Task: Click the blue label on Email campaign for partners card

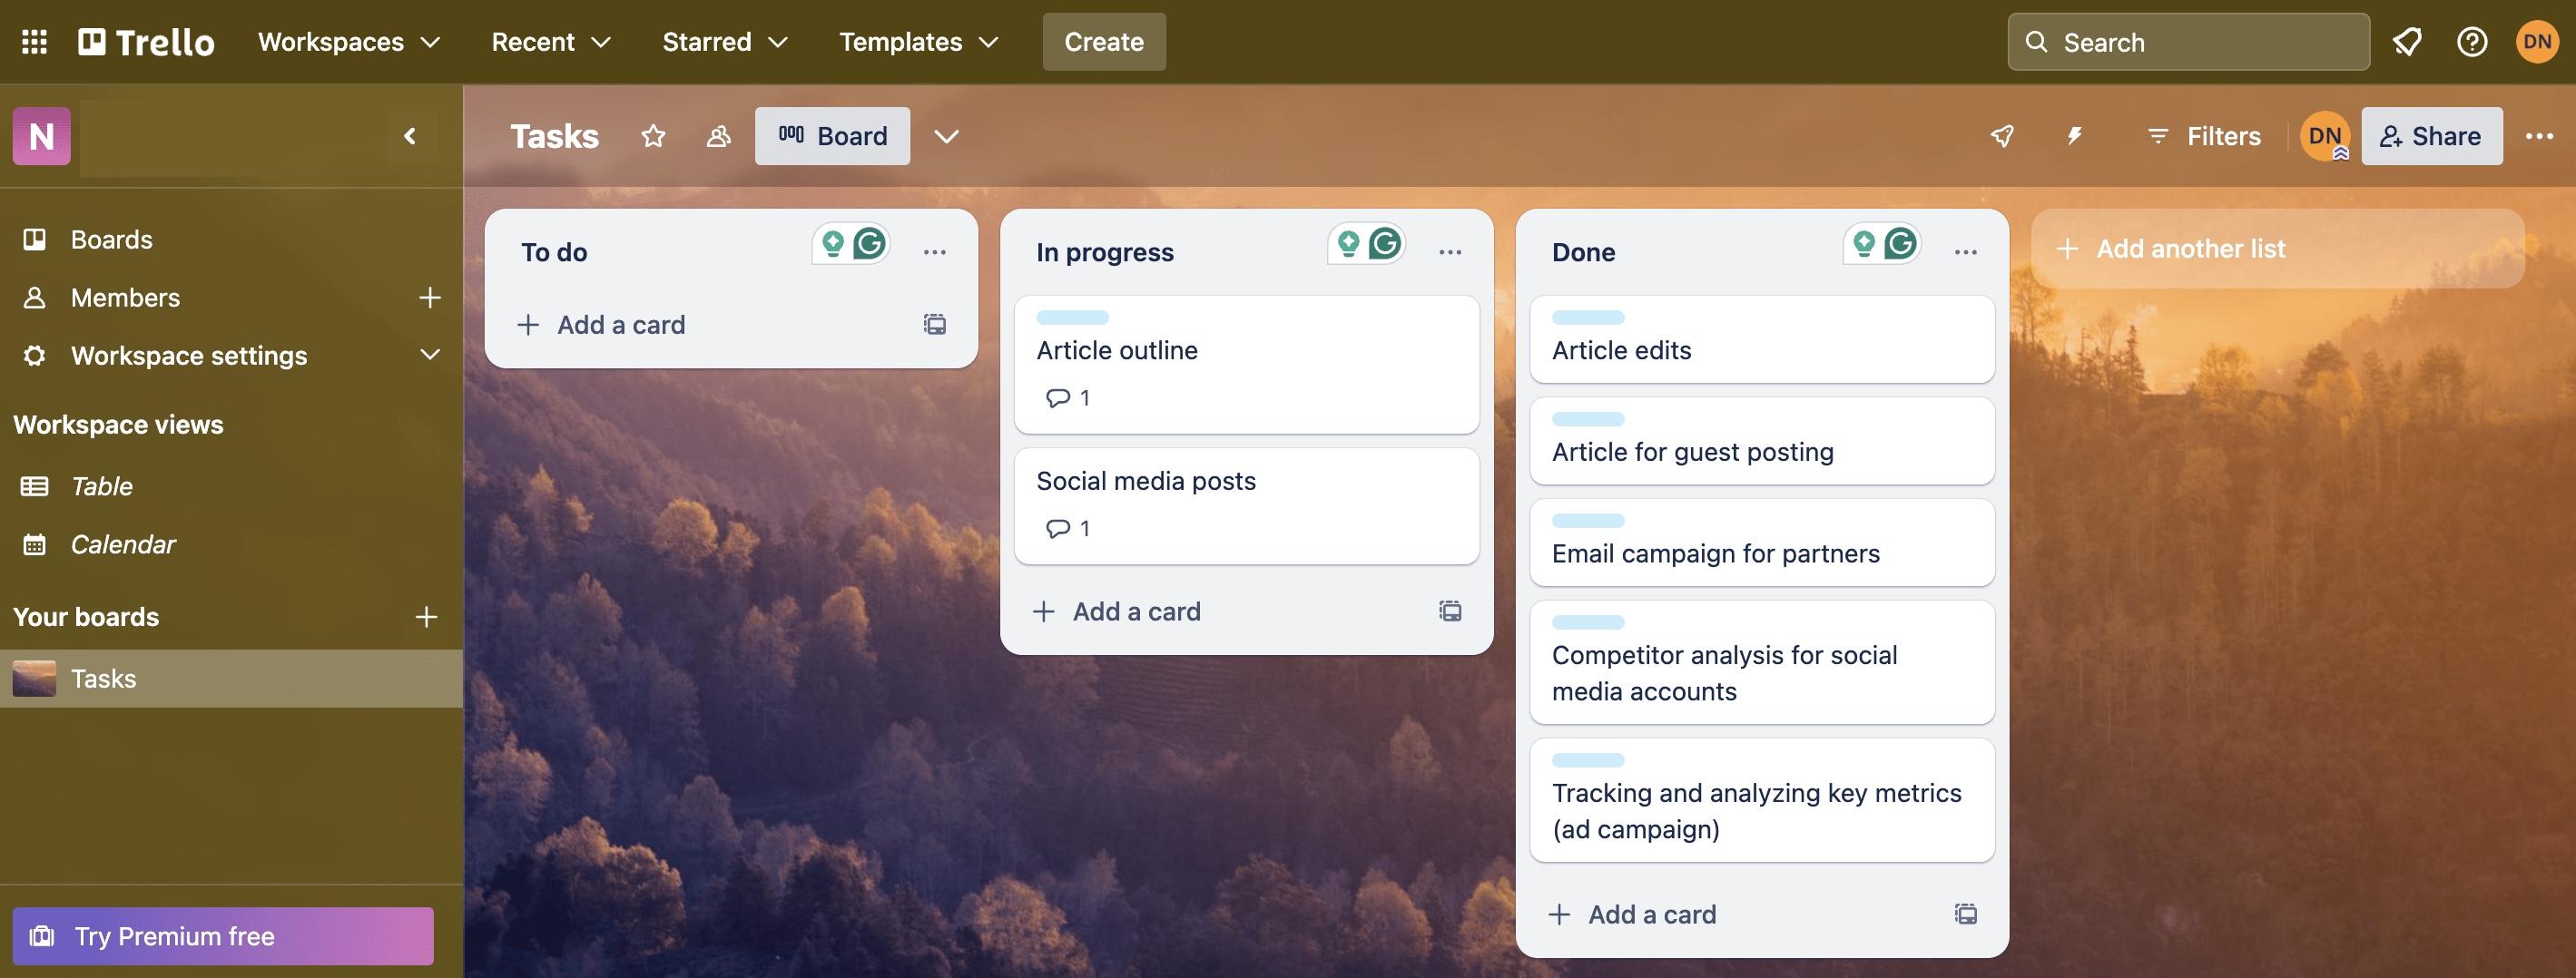Action: click(x=1588, y=521)
